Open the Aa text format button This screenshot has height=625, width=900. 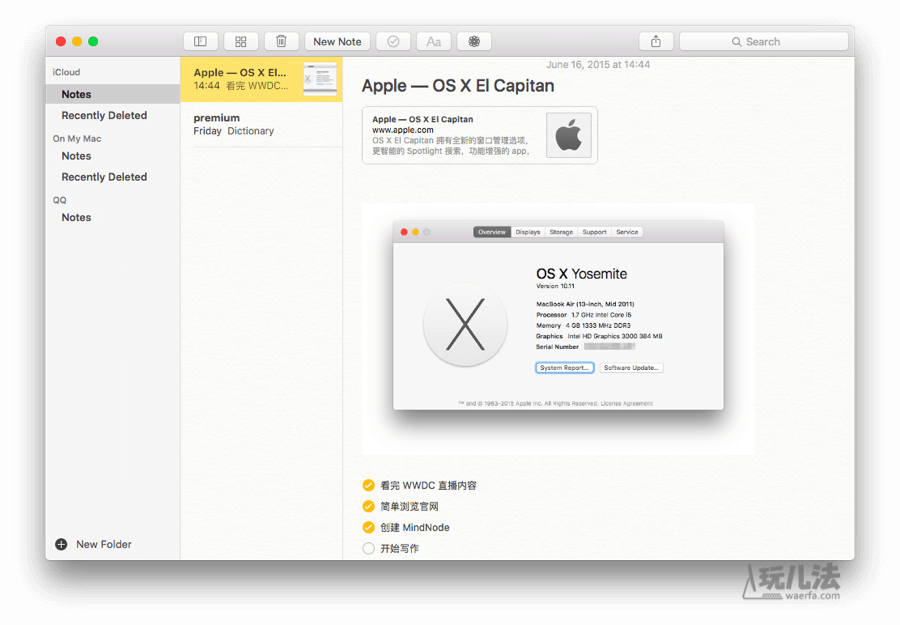[x=433, y=41]
